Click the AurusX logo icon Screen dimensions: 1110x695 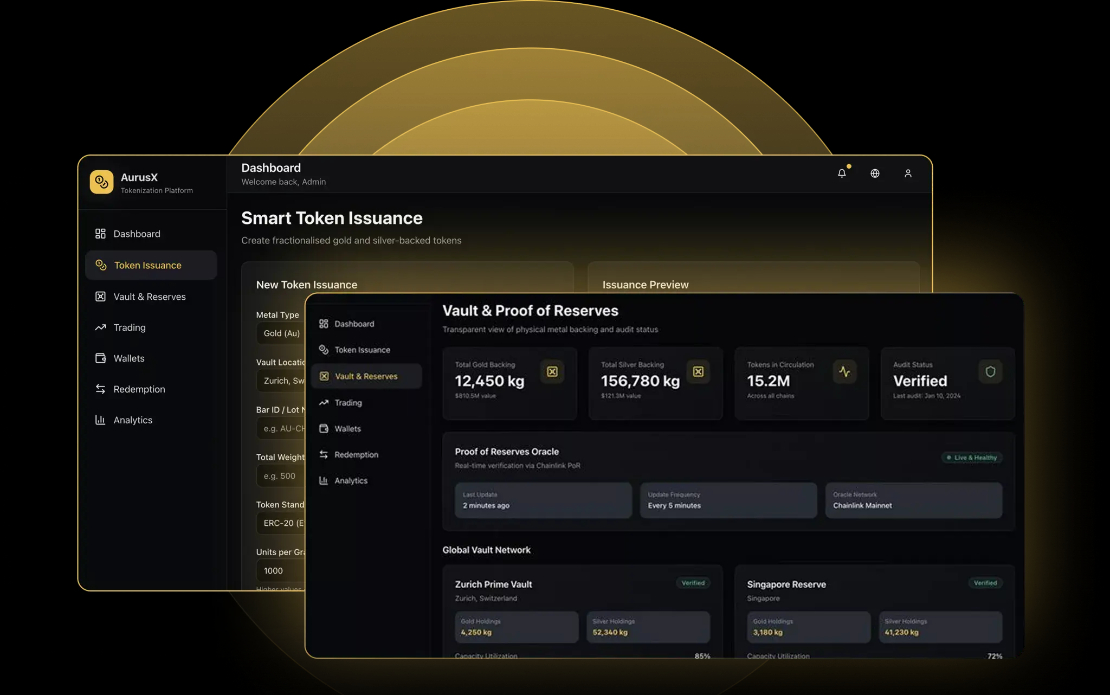click(101, 182)
